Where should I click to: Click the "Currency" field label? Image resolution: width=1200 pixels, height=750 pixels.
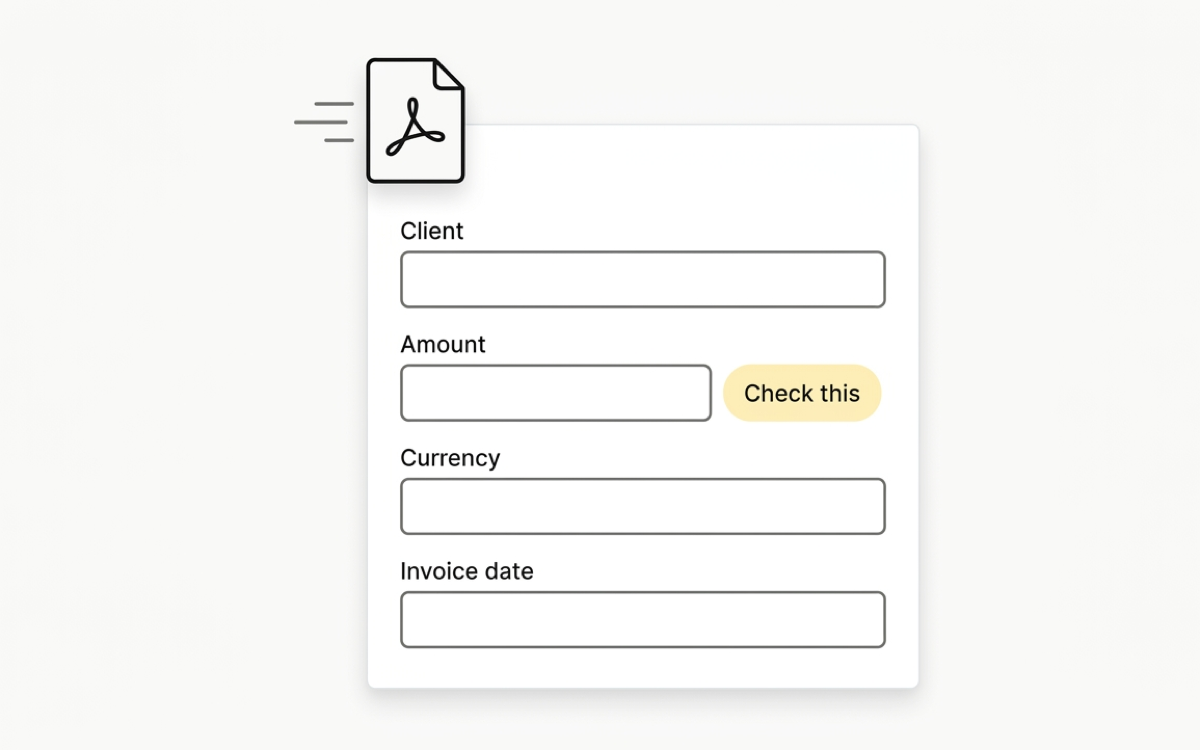point(450,458)
